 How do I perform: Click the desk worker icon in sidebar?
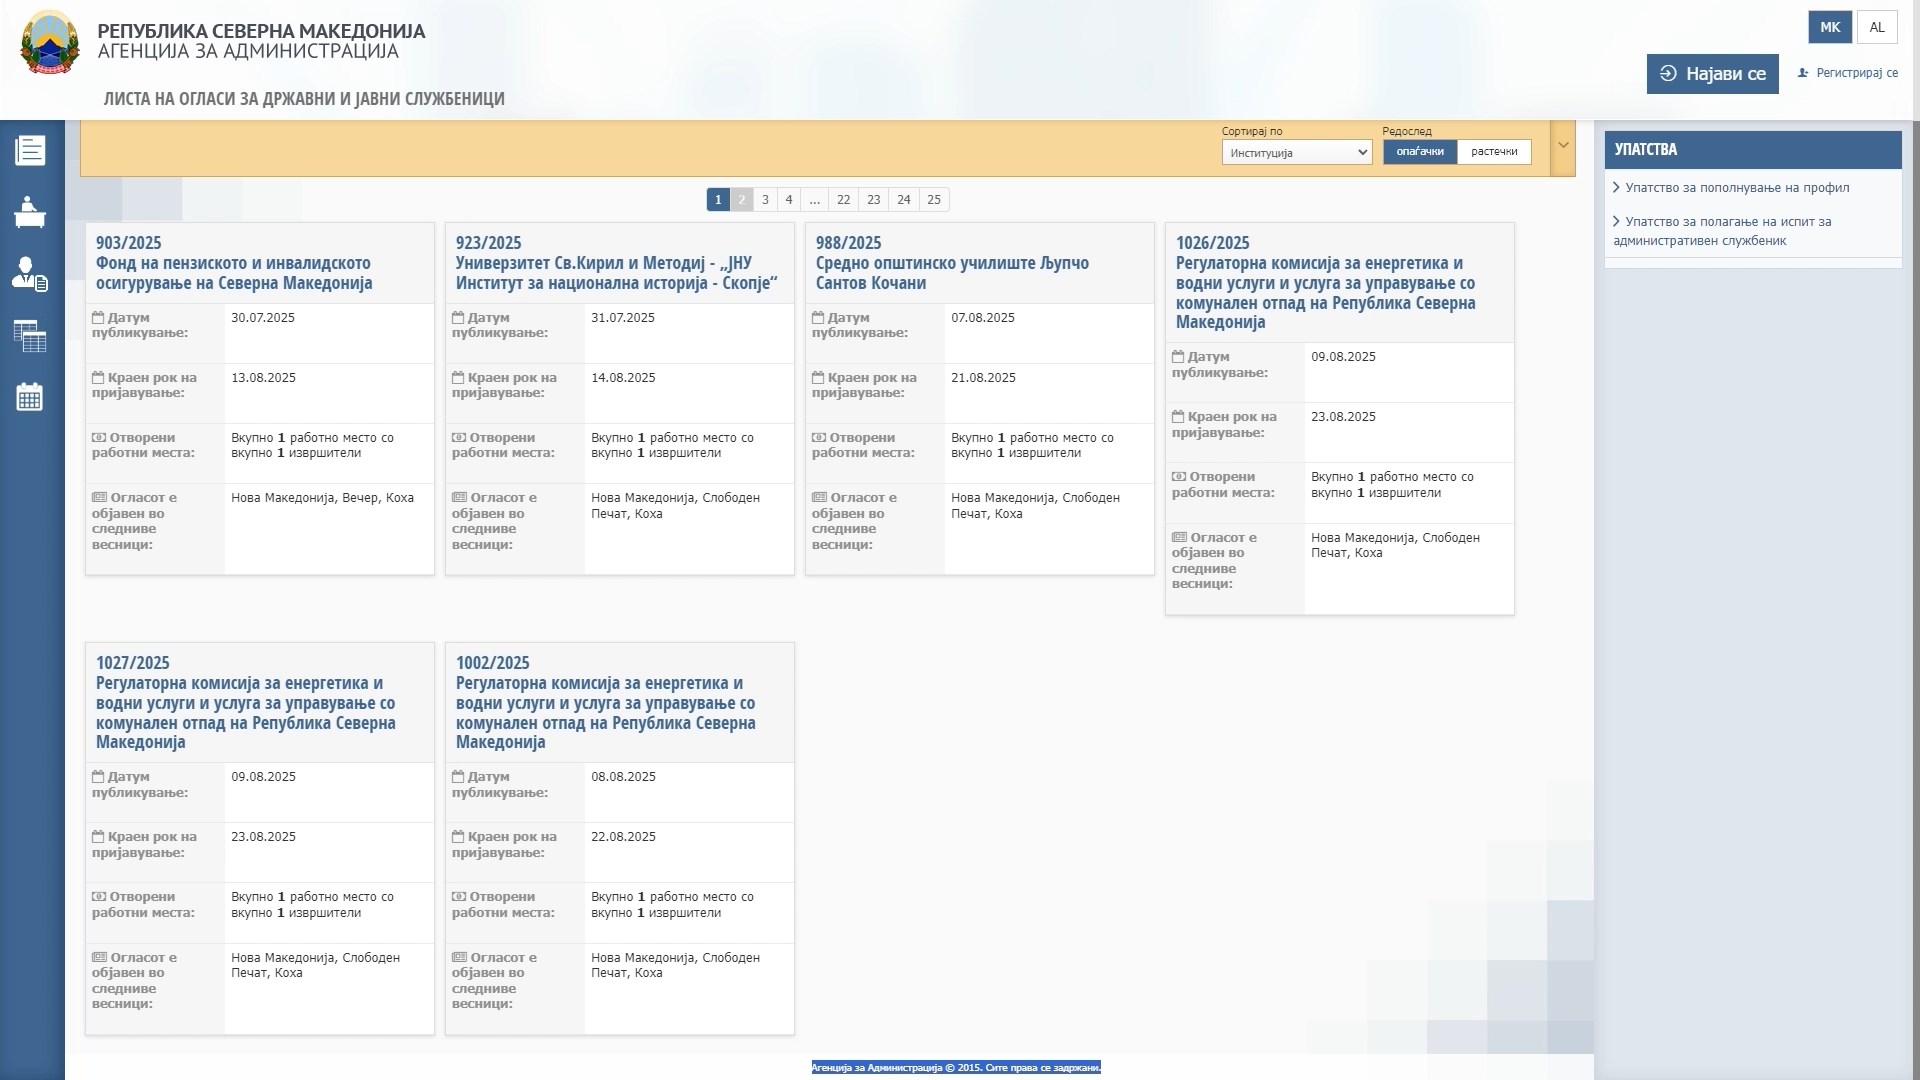coord(30,212)
